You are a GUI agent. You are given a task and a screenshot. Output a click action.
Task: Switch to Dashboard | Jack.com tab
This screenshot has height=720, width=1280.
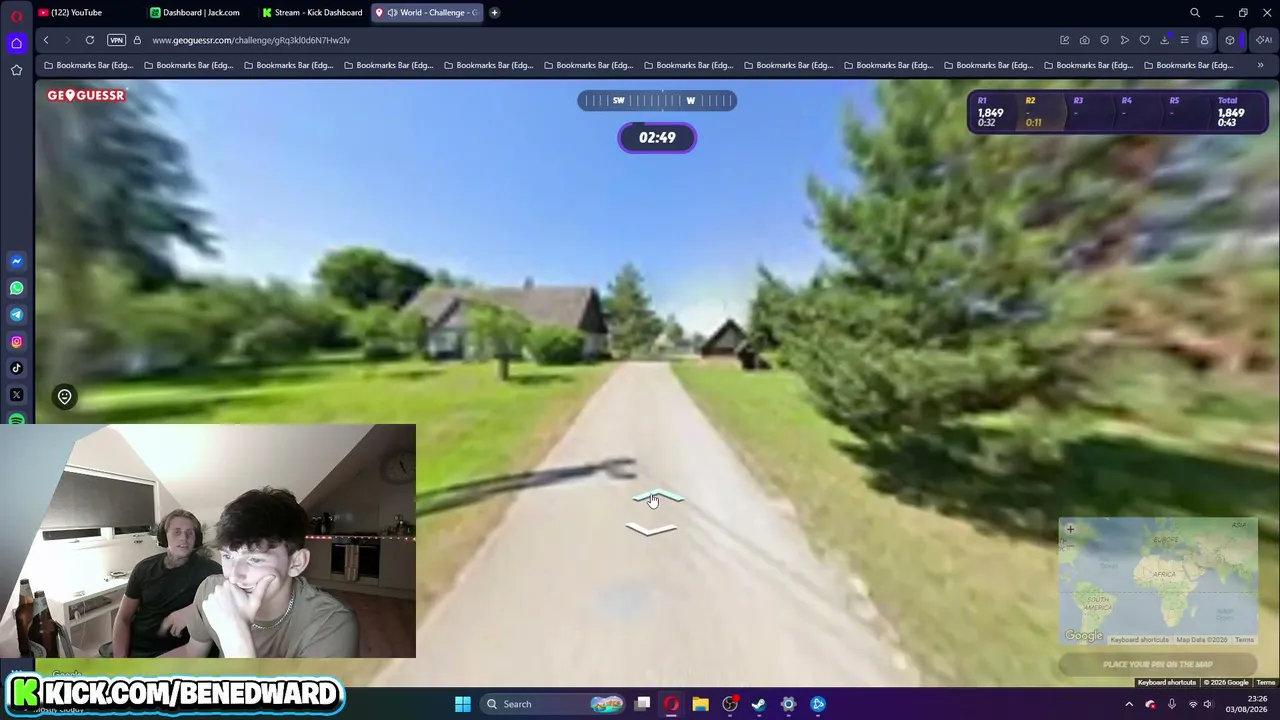(x=200, y=13)
